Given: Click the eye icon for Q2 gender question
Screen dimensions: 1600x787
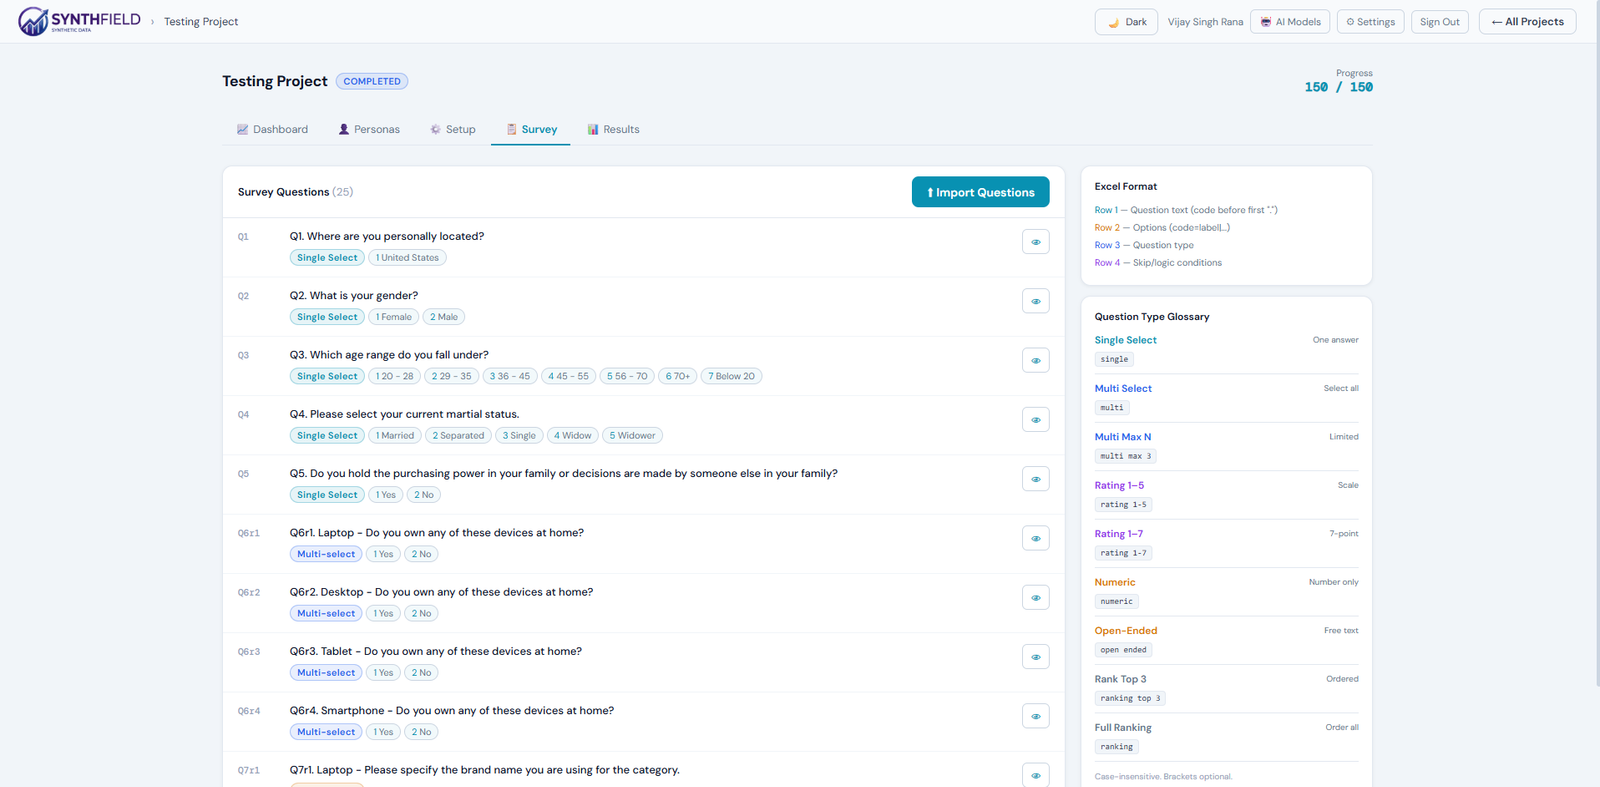Looking at the screenshot, I should click(x=1036, y=301).
